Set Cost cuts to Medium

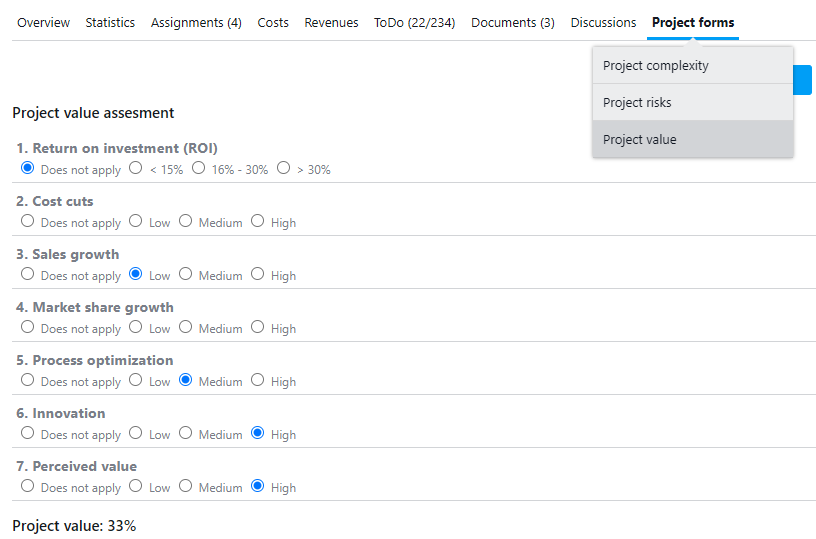tap(186, 221)
